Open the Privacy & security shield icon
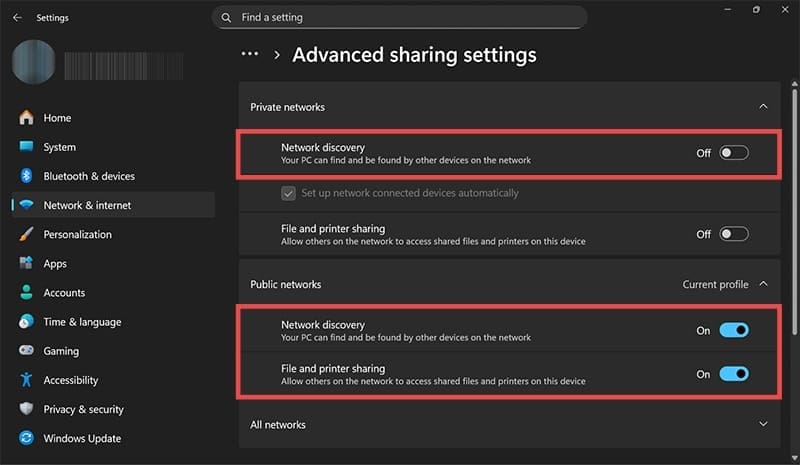The height and width of the screenshot is (465, 800). [26, 409]
